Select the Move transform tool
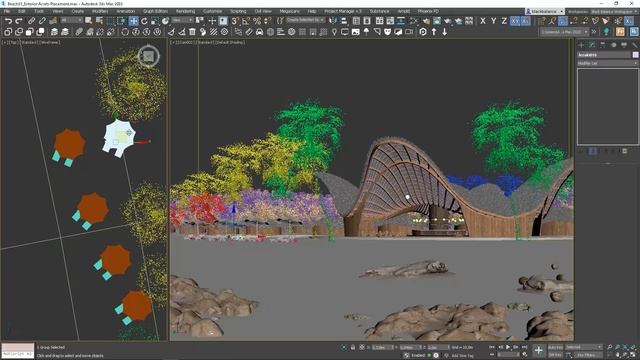The height and width of the screenshot is (360, 640). [x=133, y=21]
